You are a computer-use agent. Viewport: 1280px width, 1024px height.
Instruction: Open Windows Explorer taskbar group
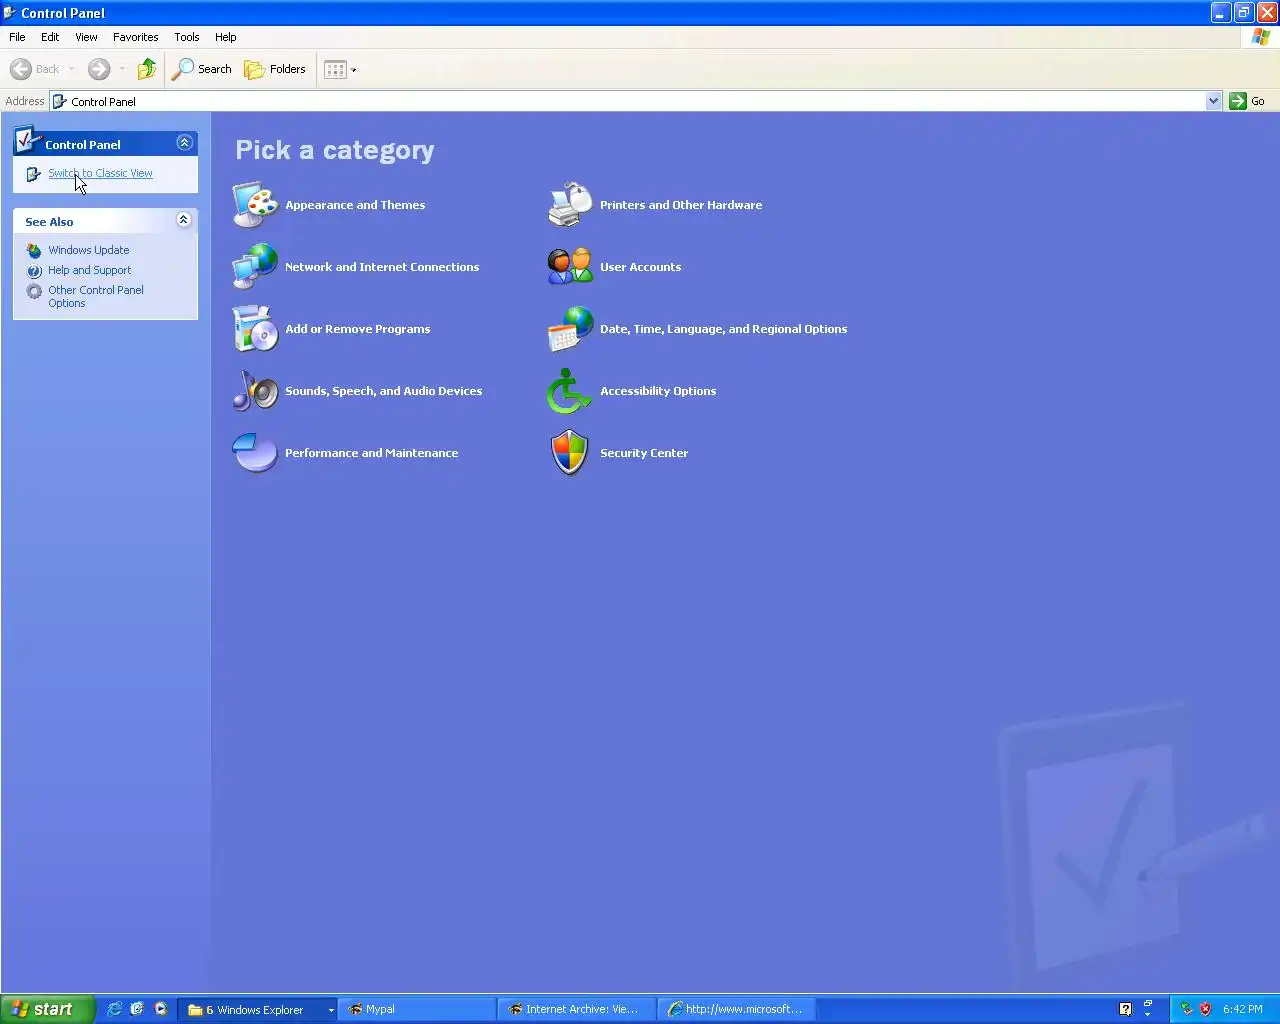(257, 1009)
